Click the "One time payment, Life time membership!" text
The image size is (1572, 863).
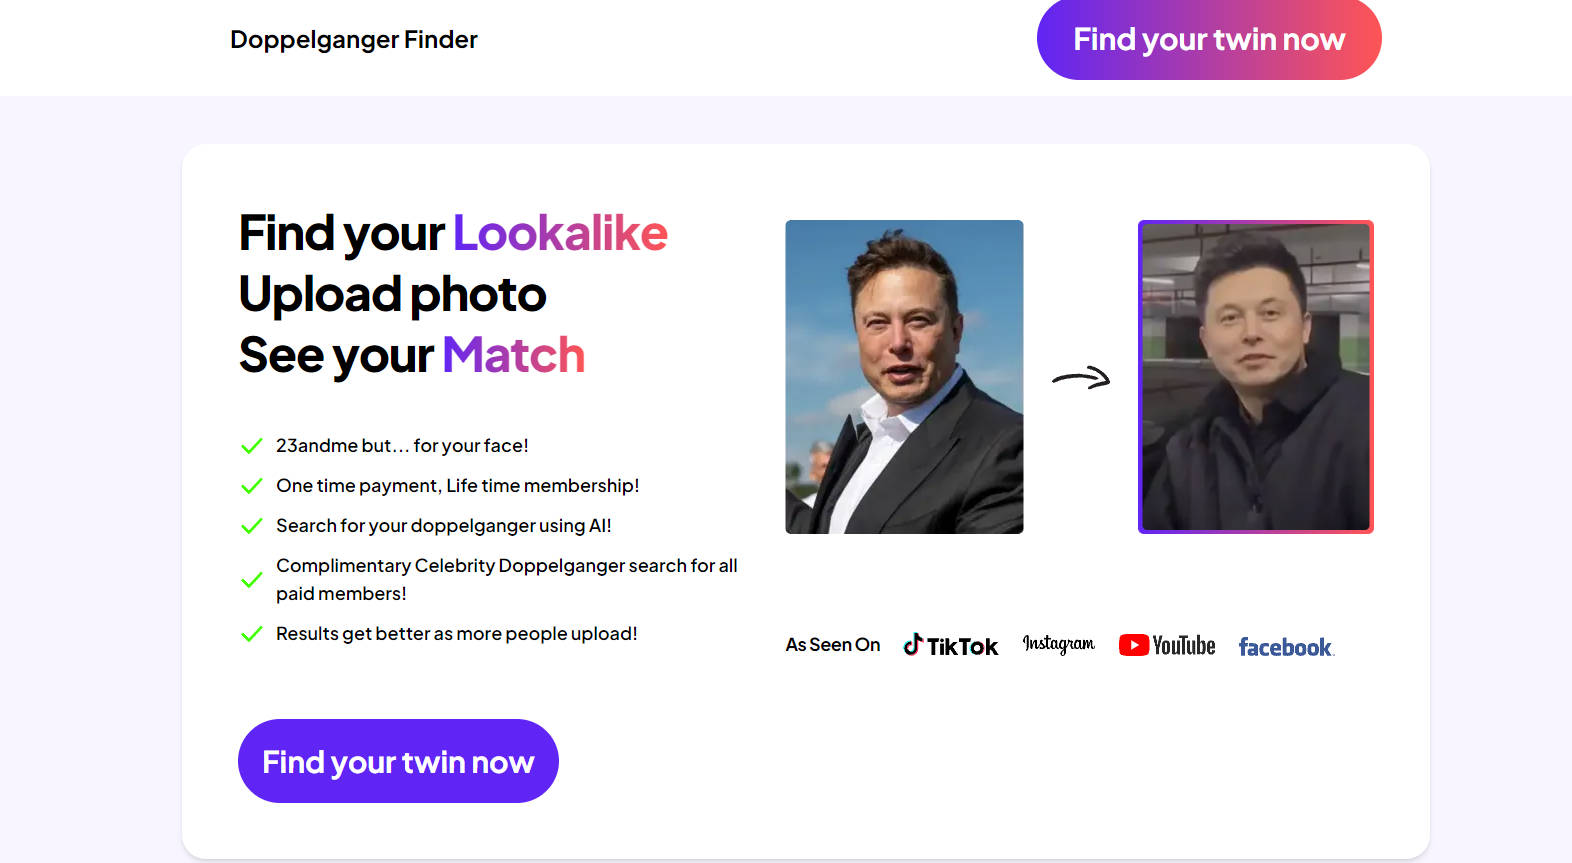(457, 486)
